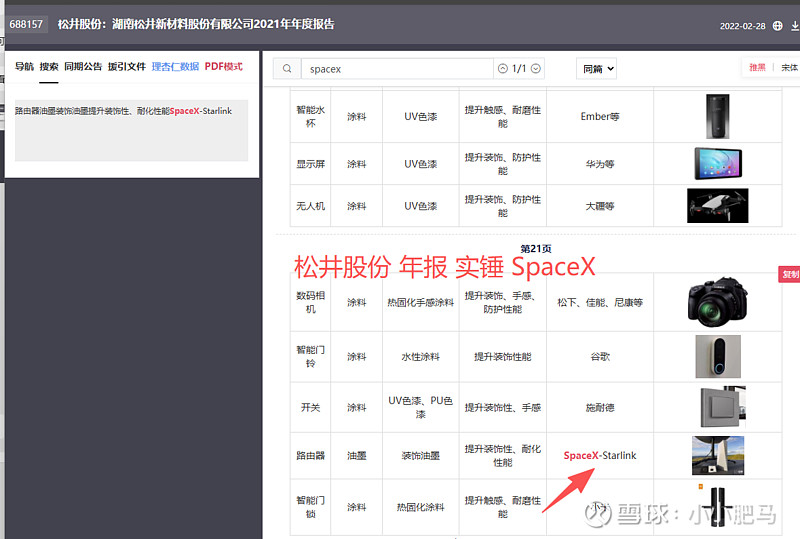Click the 水性涂料 cell

(x=420, y=356)
